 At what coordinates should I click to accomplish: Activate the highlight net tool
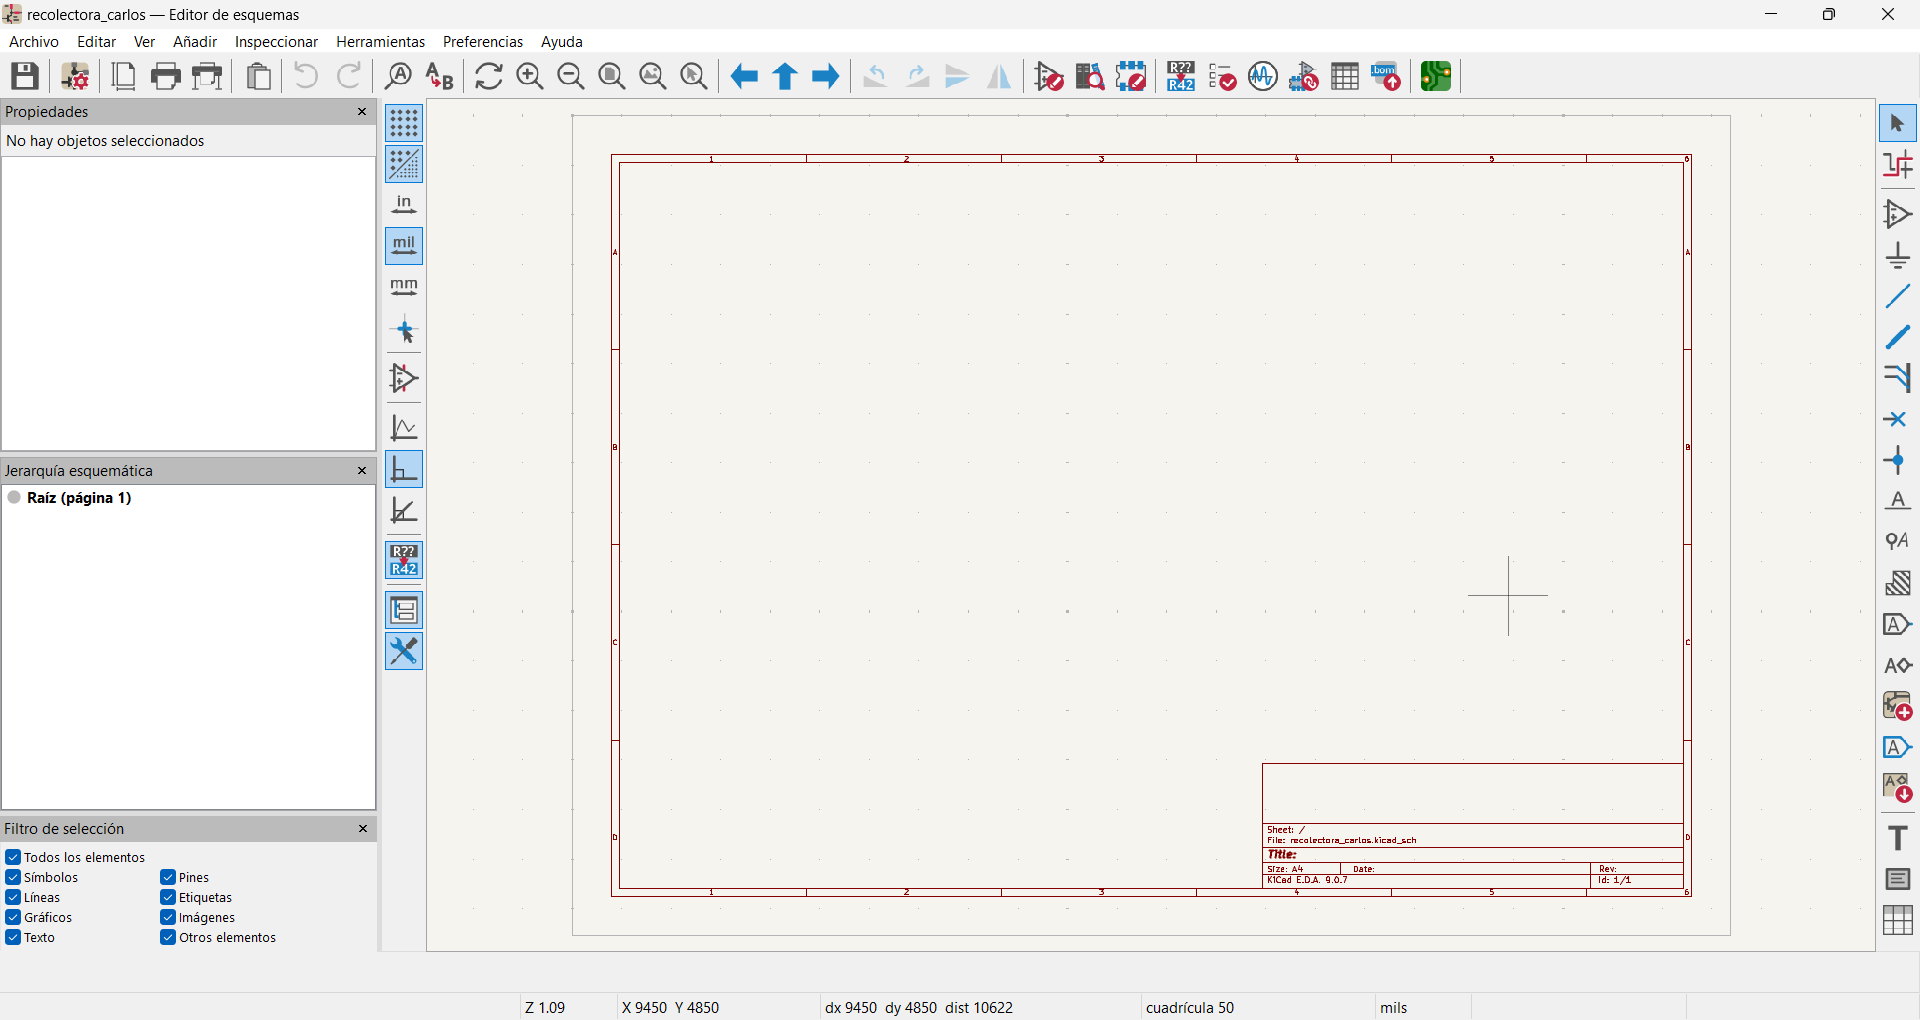[x=1898, y=165]
